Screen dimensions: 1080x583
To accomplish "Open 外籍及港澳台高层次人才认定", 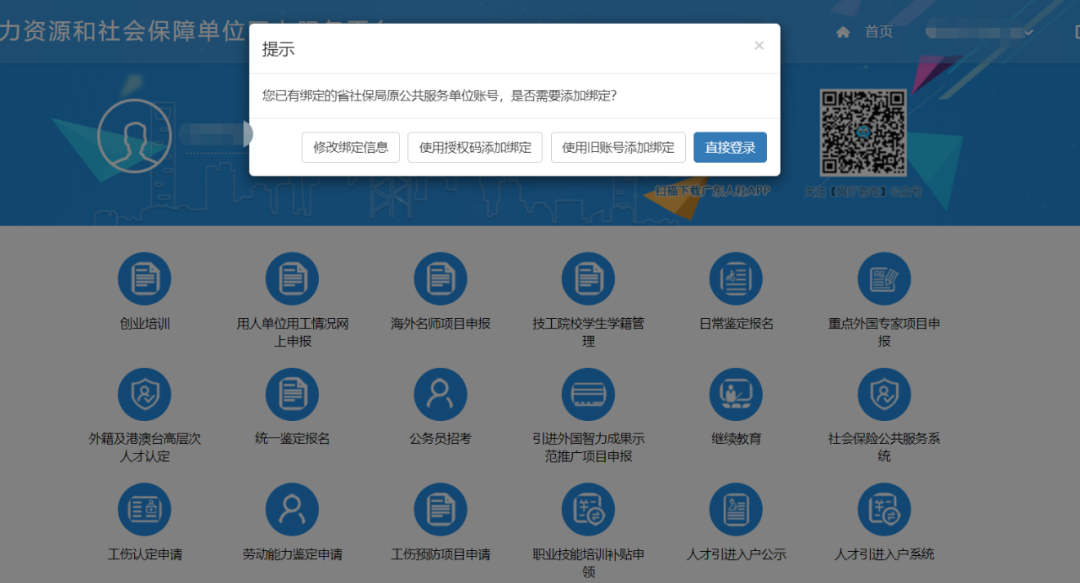I will coord(144,394).
